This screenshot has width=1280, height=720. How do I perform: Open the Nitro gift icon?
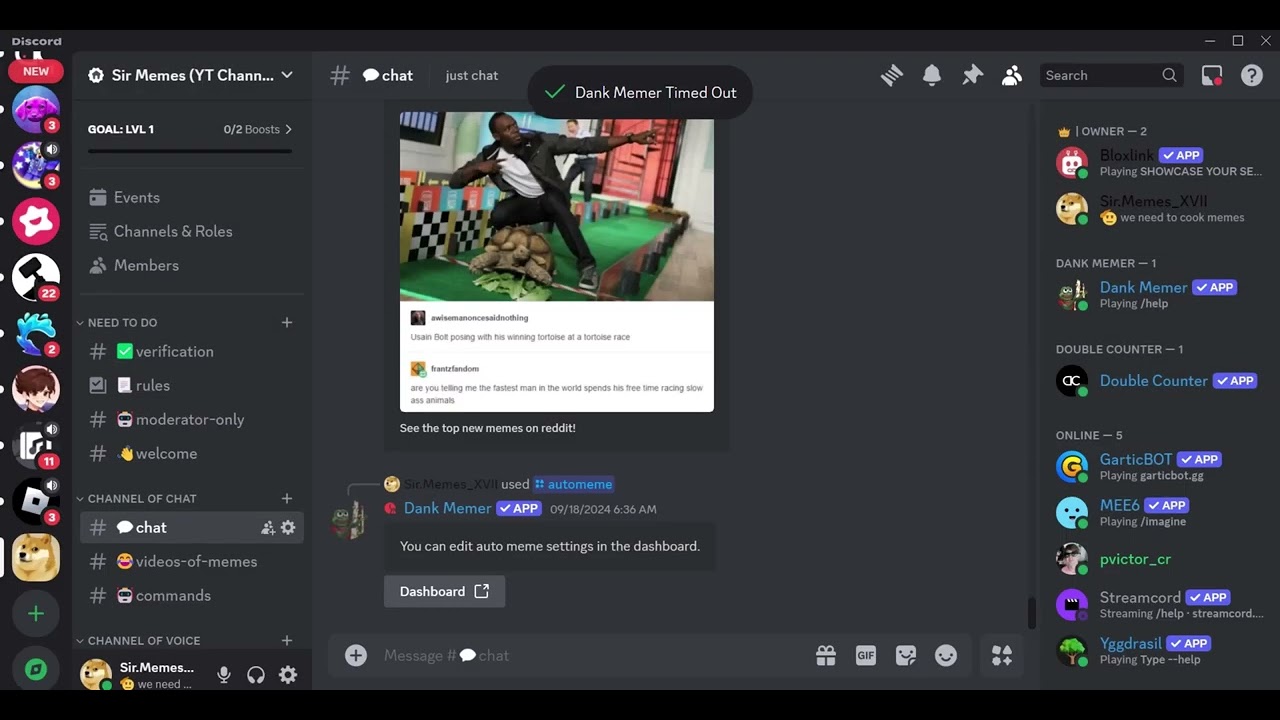[x=826, y=655]
